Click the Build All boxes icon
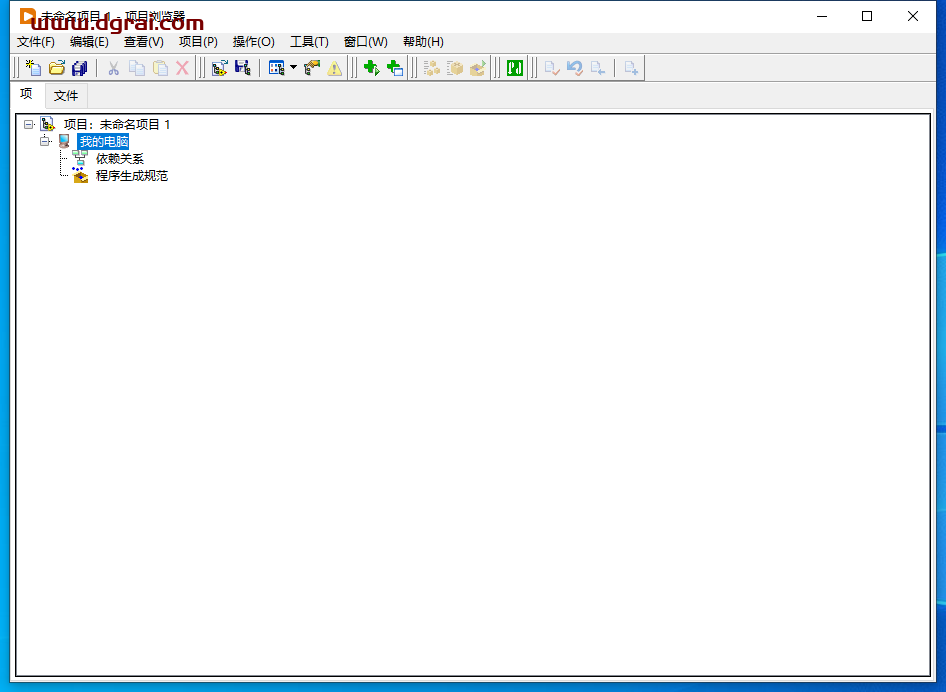 (431, 68)
